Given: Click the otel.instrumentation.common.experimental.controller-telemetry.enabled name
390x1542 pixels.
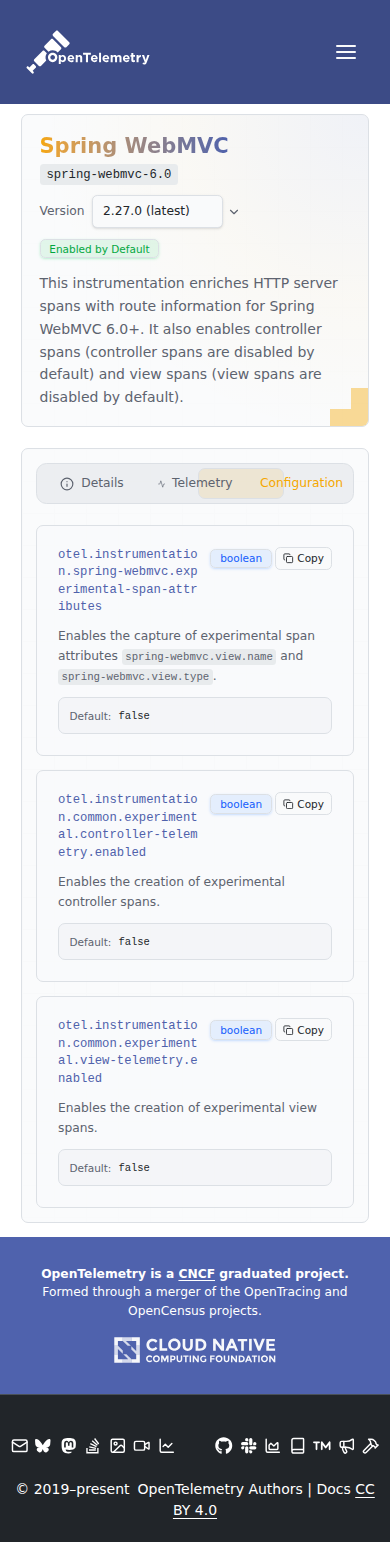Looking at the screenshot, I should tap(128, 826).
